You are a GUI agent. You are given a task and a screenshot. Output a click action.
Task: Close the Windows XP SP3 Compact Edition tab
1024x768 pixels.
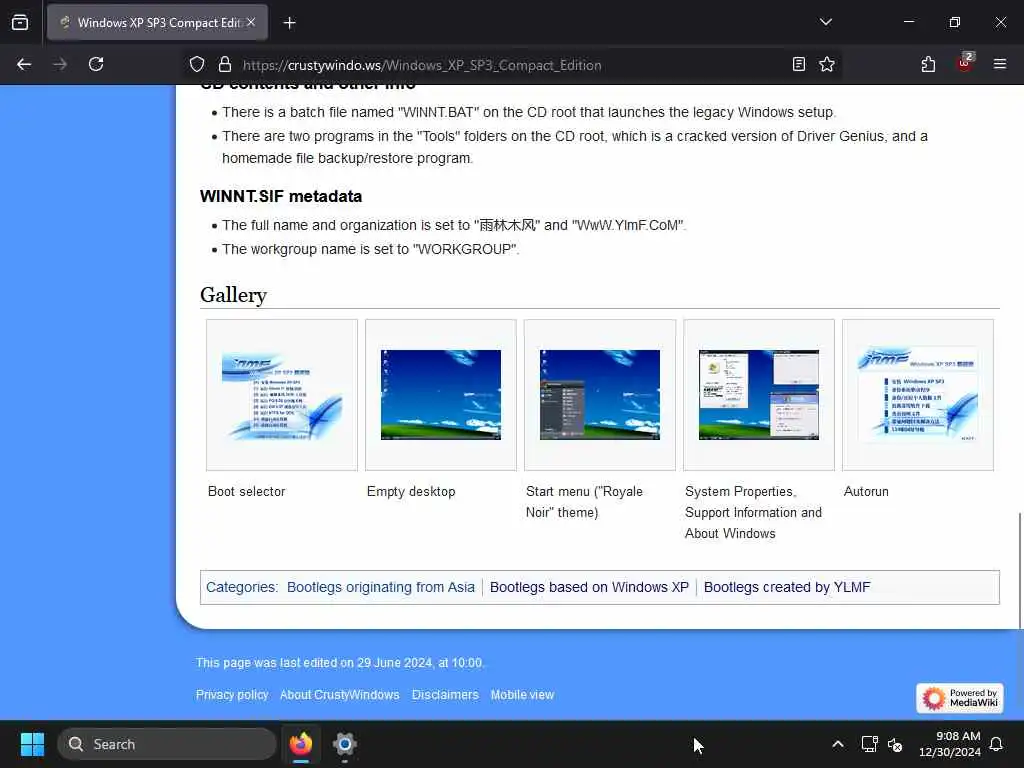coord(251,22)
